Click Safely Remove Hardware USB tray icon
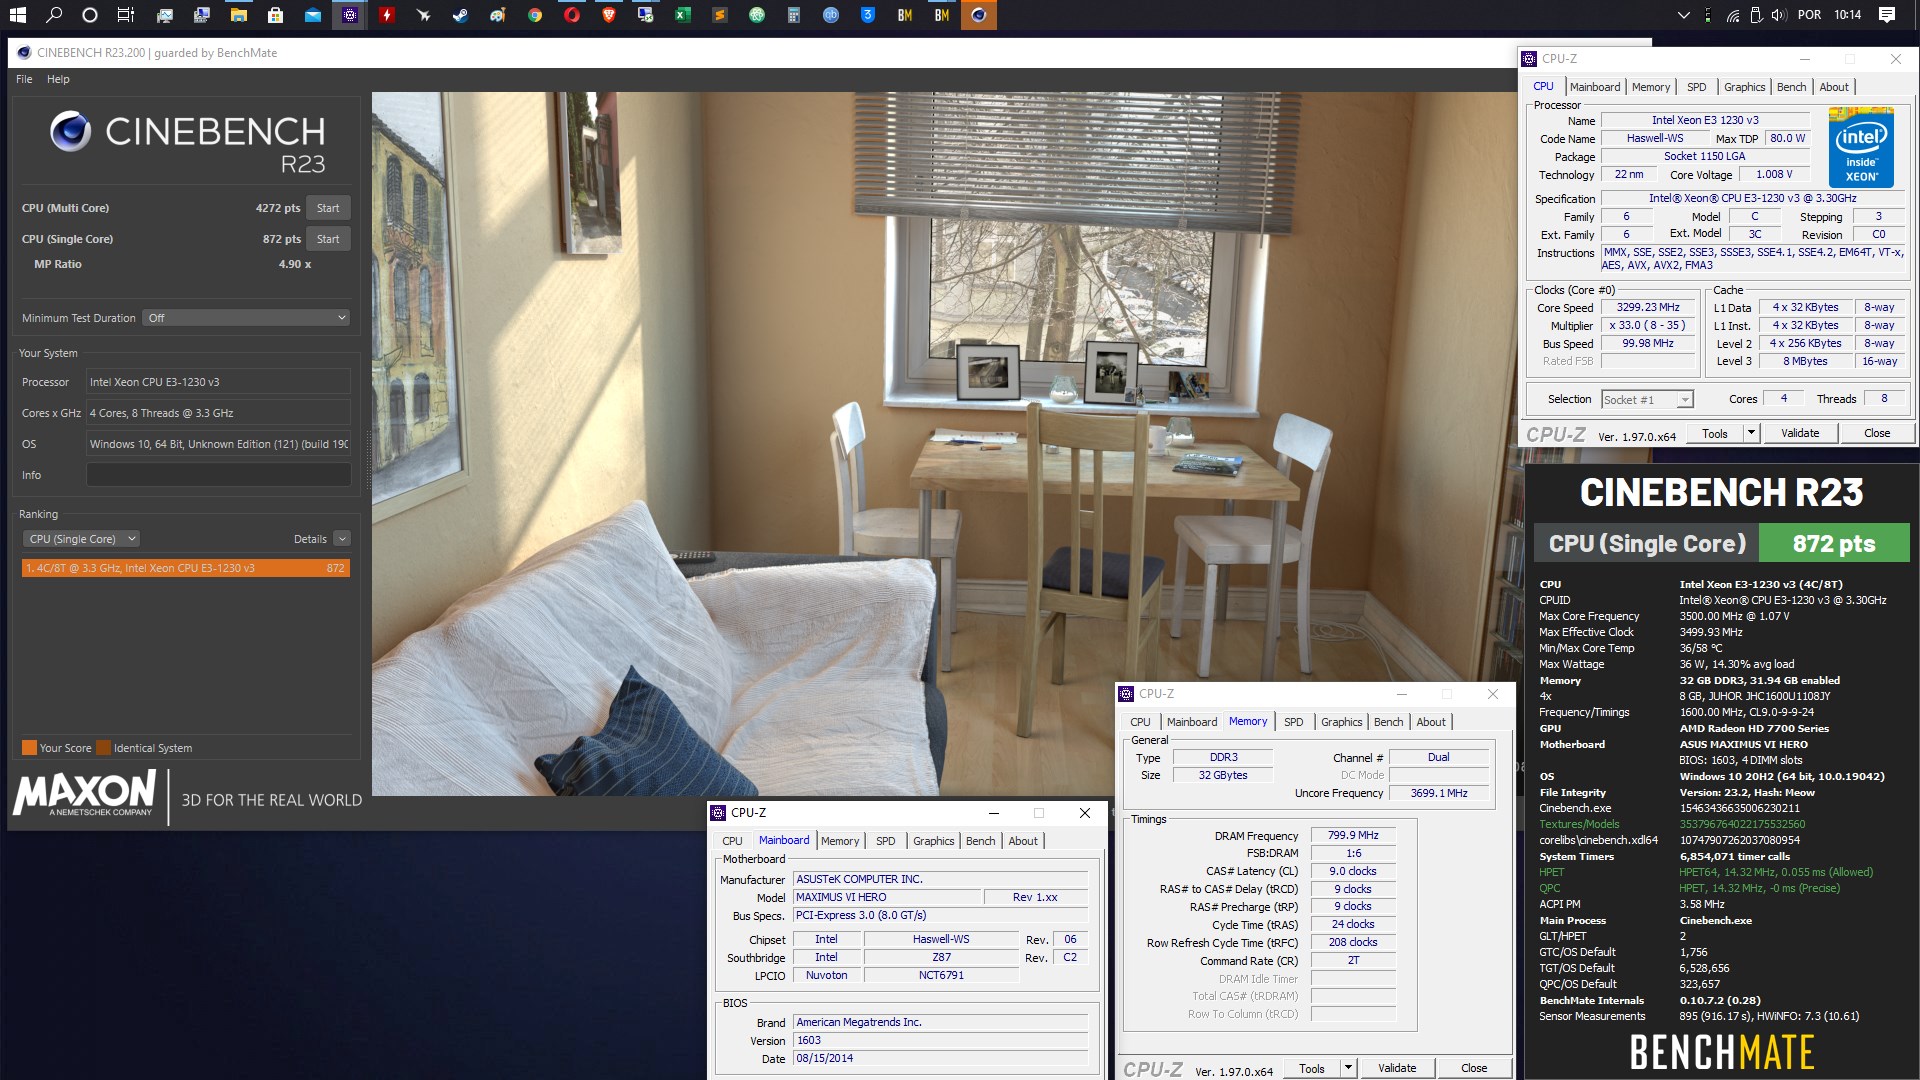This screenshot has width=1920, height=1080. click(1756, 15)
